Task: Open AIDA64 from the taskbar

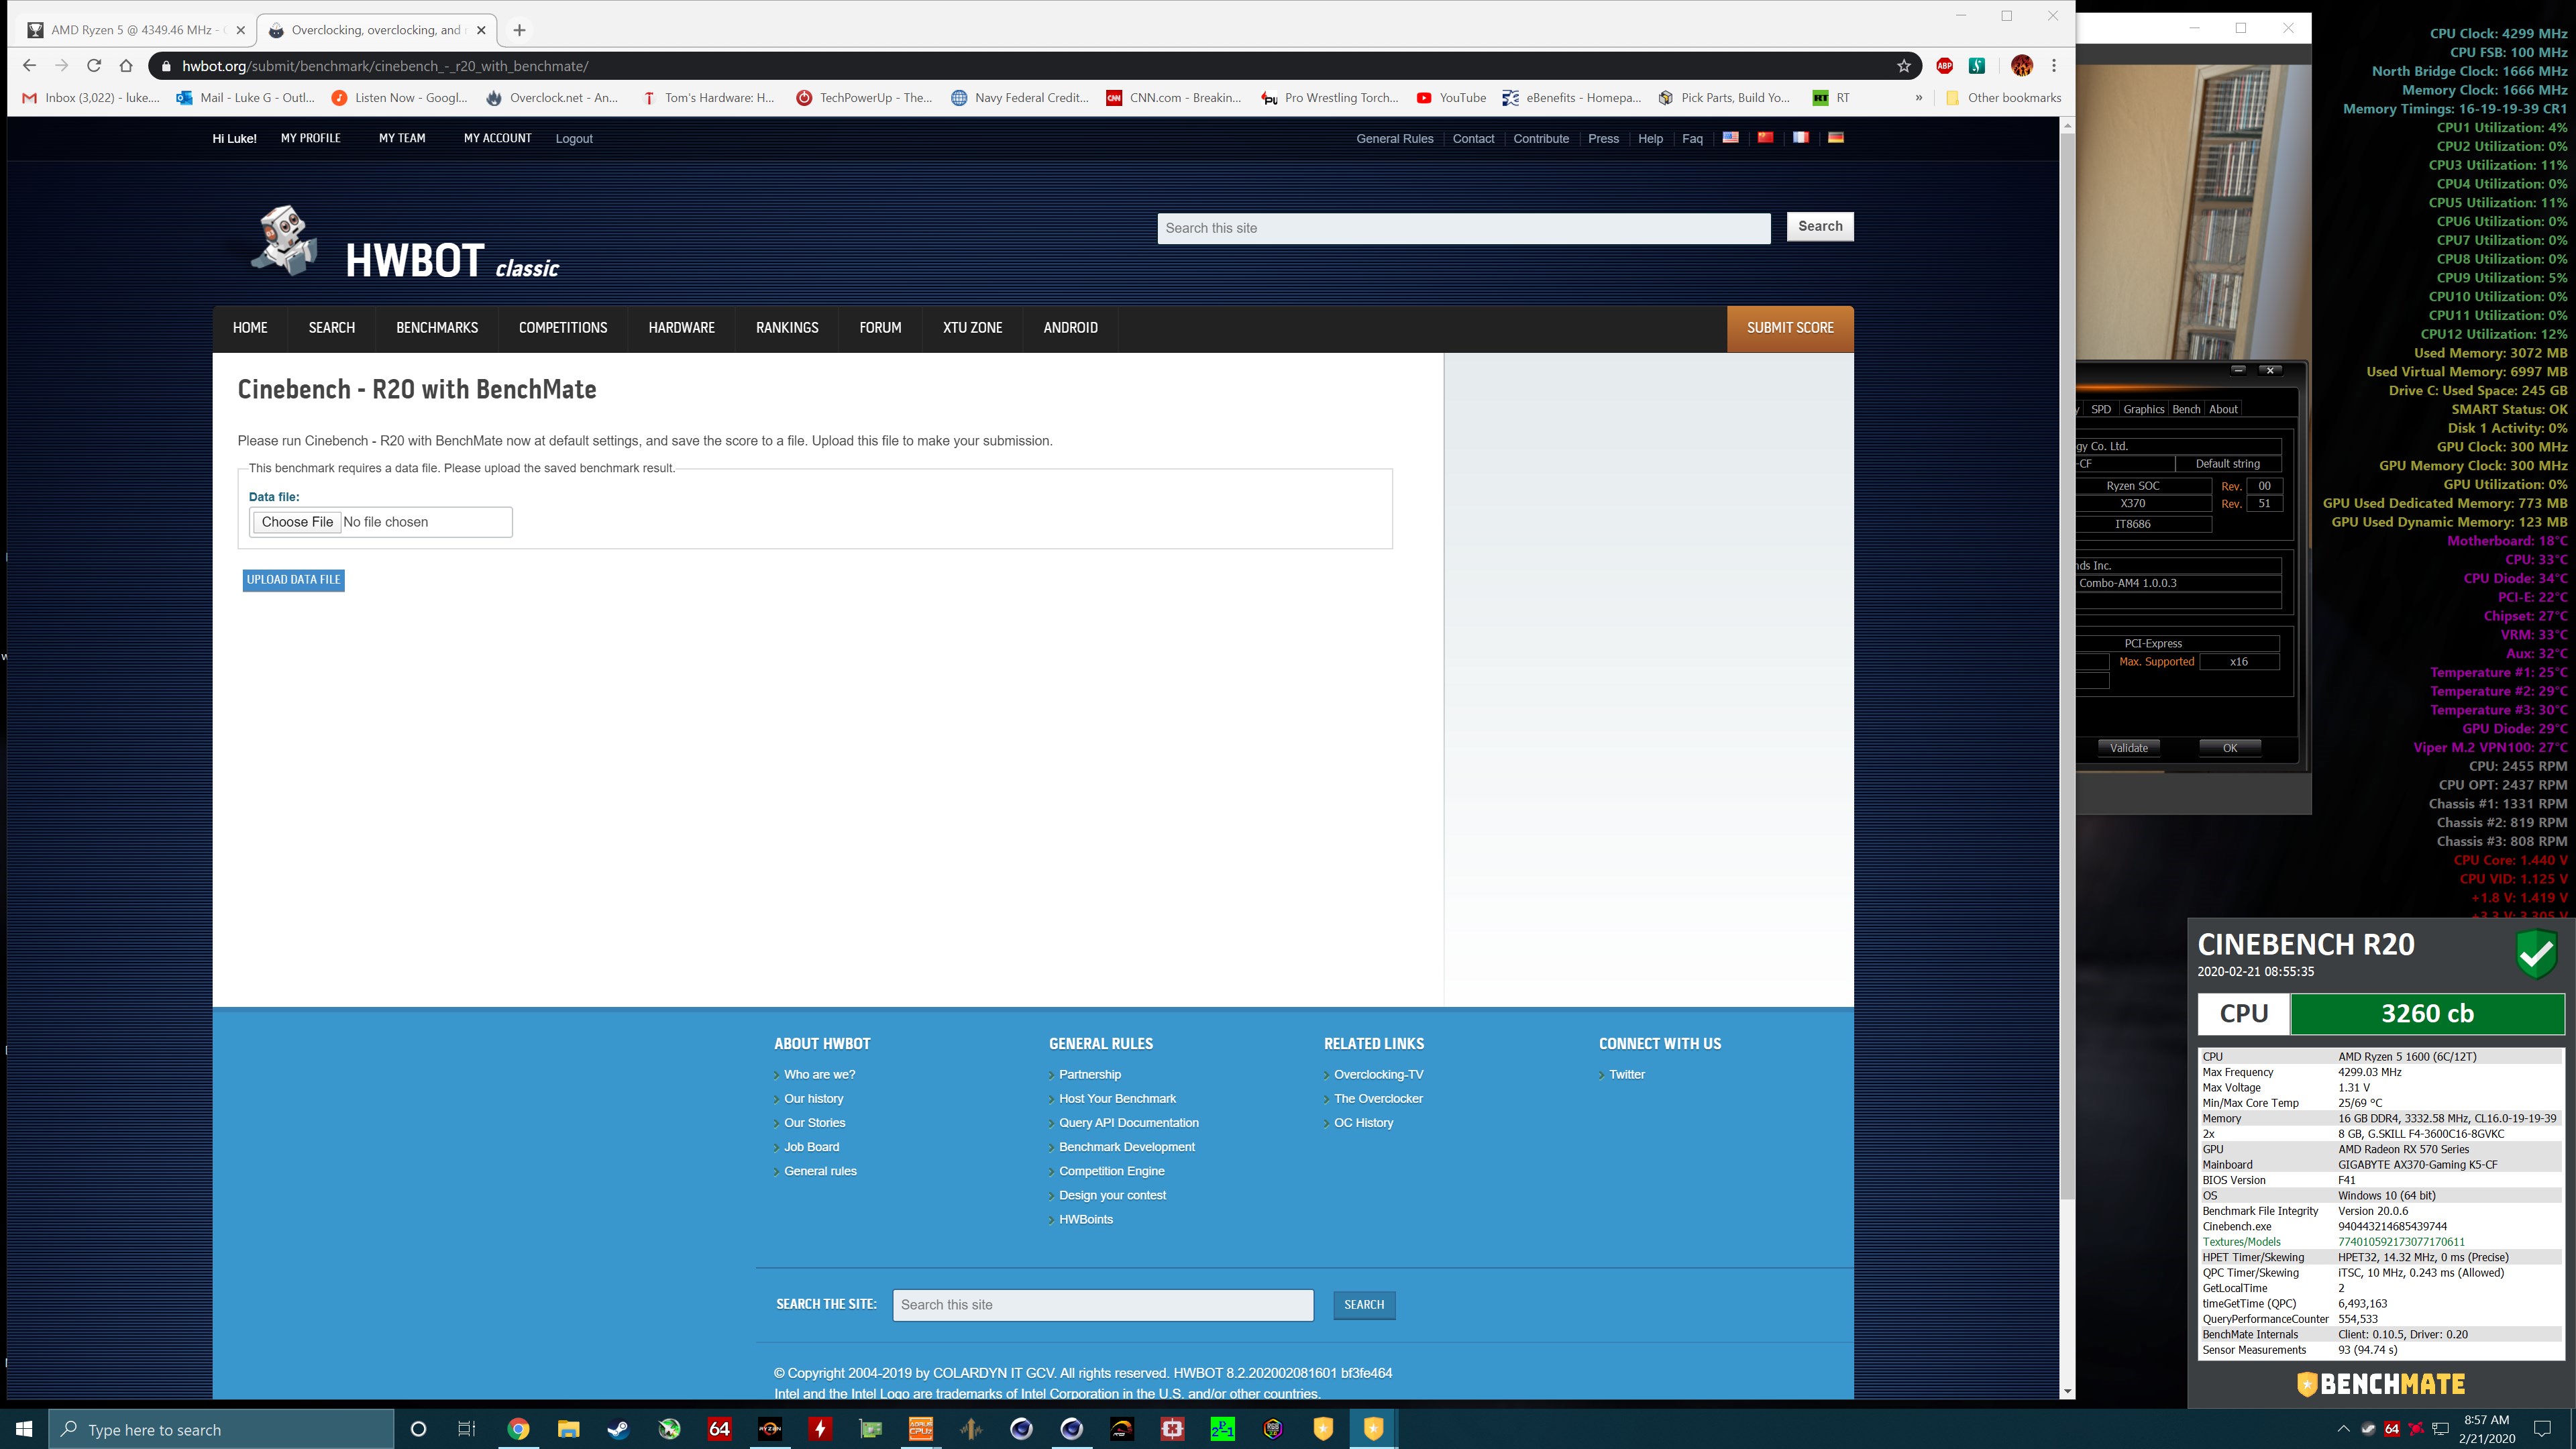Action: [x=719, y=1429]
